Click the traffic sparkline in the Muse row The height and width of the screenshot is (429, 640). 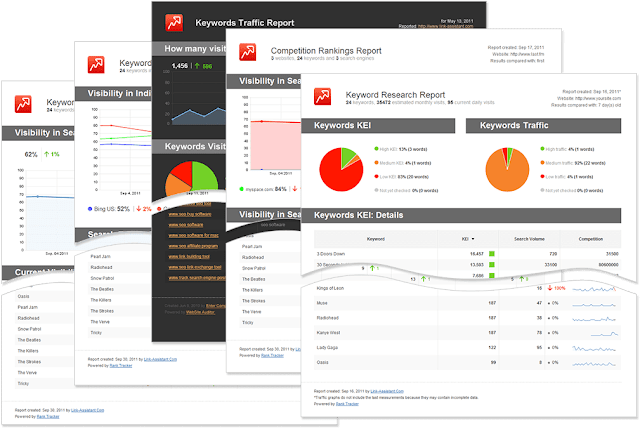594,304
